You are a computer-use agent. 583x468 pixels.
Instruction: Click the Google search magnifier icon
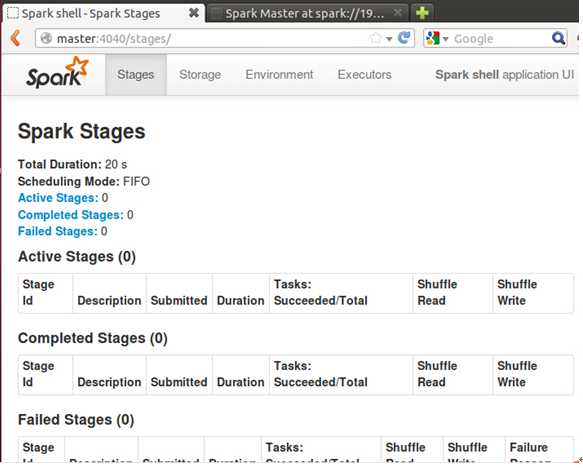pyautogui.click(x=558, y=38)
